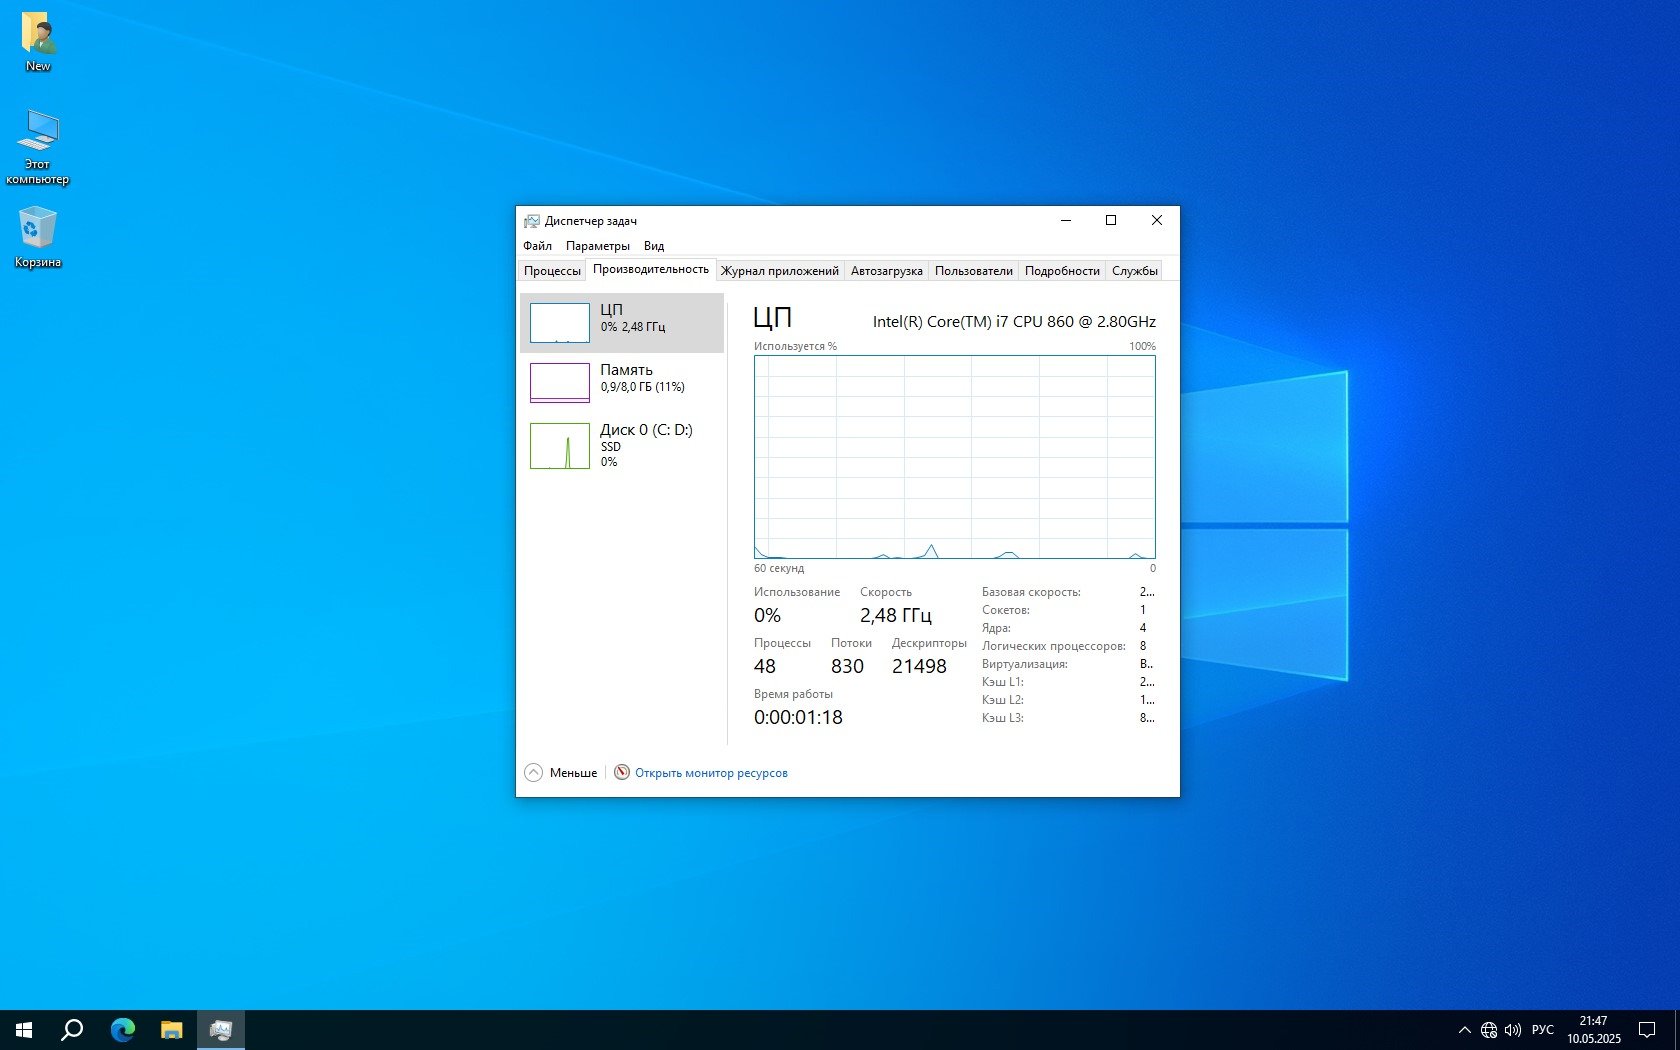Open the Параметры menu
Screen dimensions: 1680x1050
(597, 246)
